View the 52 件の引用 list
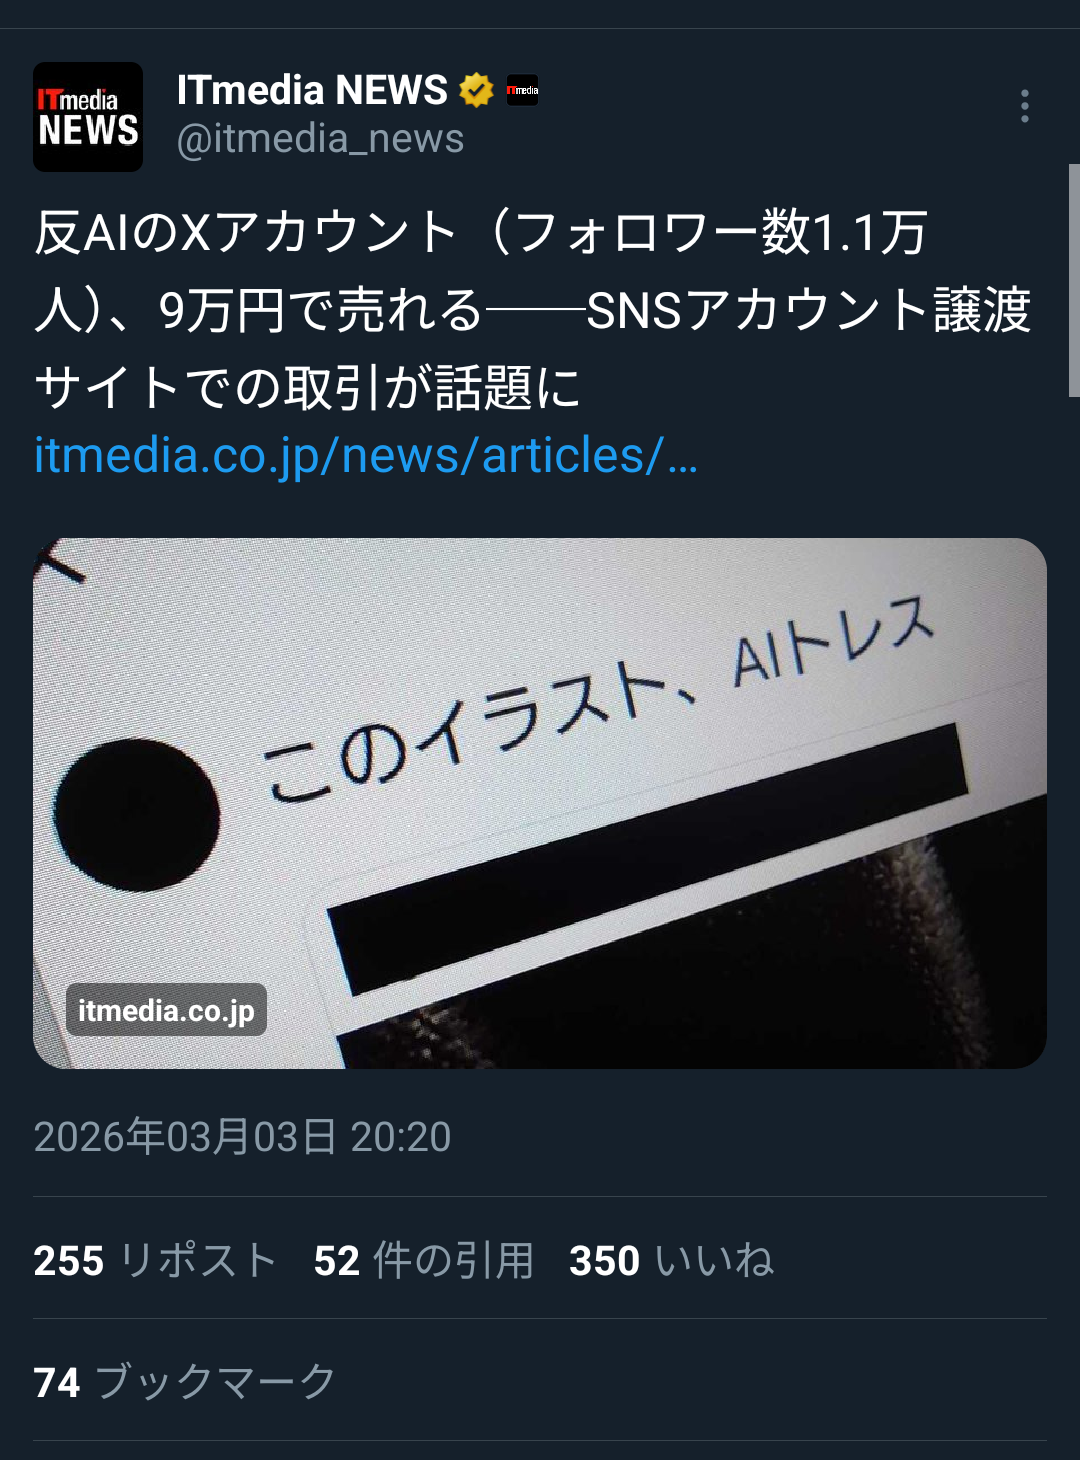This screenshot has width=1080, height=1460. pos(424,1260)
